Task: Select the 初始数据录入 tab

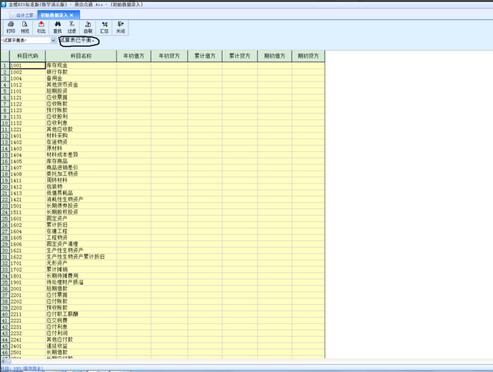Action: (54, 15)
